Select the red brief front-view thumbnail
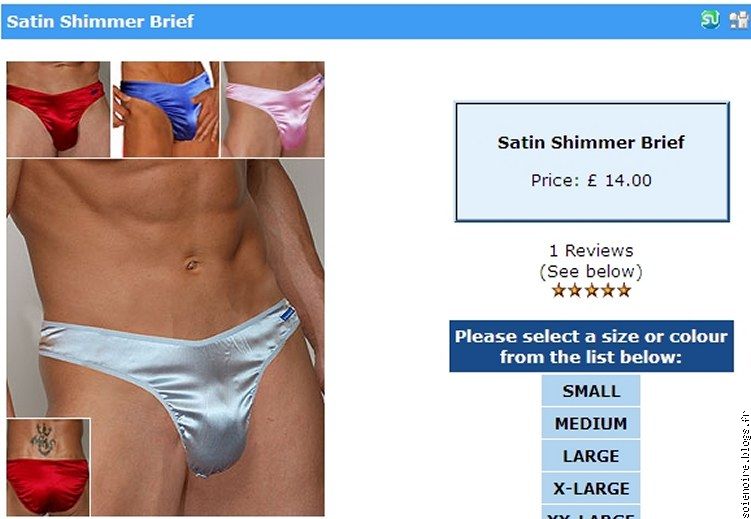The image size is (751, 519). (58, 109)
